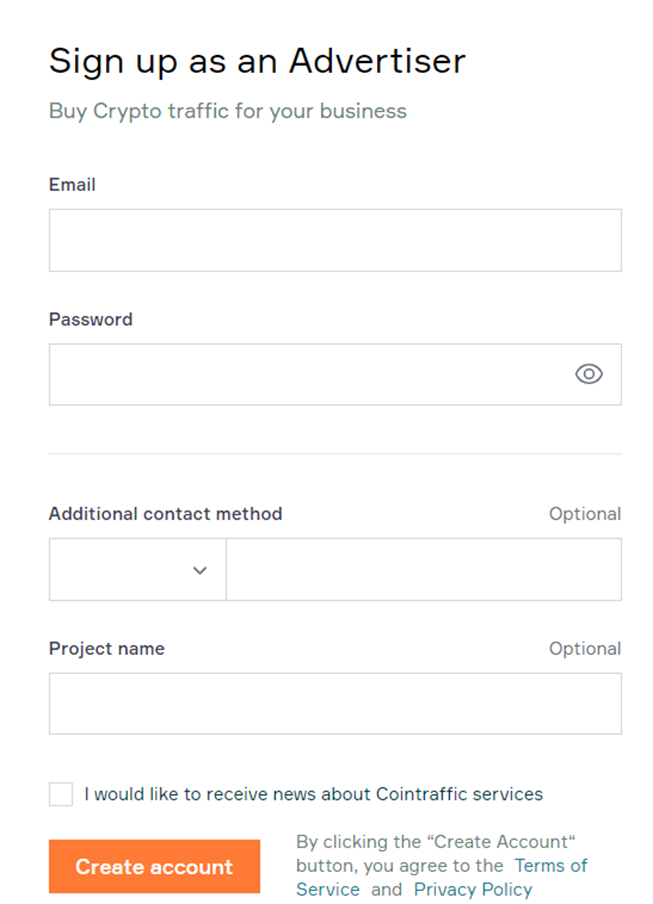Enable news about Cointraffic services
This screenshot has height=904, width=653.
point(60,793)
